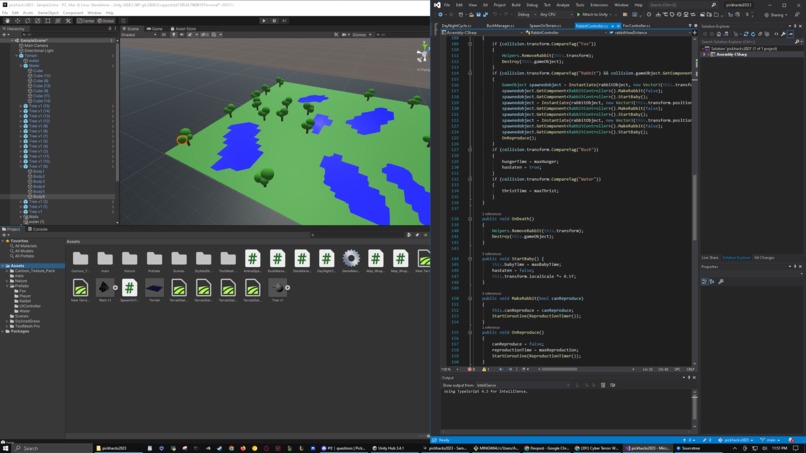This screenshot has width=806, height=453.
Task: Switch to the Game tab in Unity
Action: click(x=155, y=29)
